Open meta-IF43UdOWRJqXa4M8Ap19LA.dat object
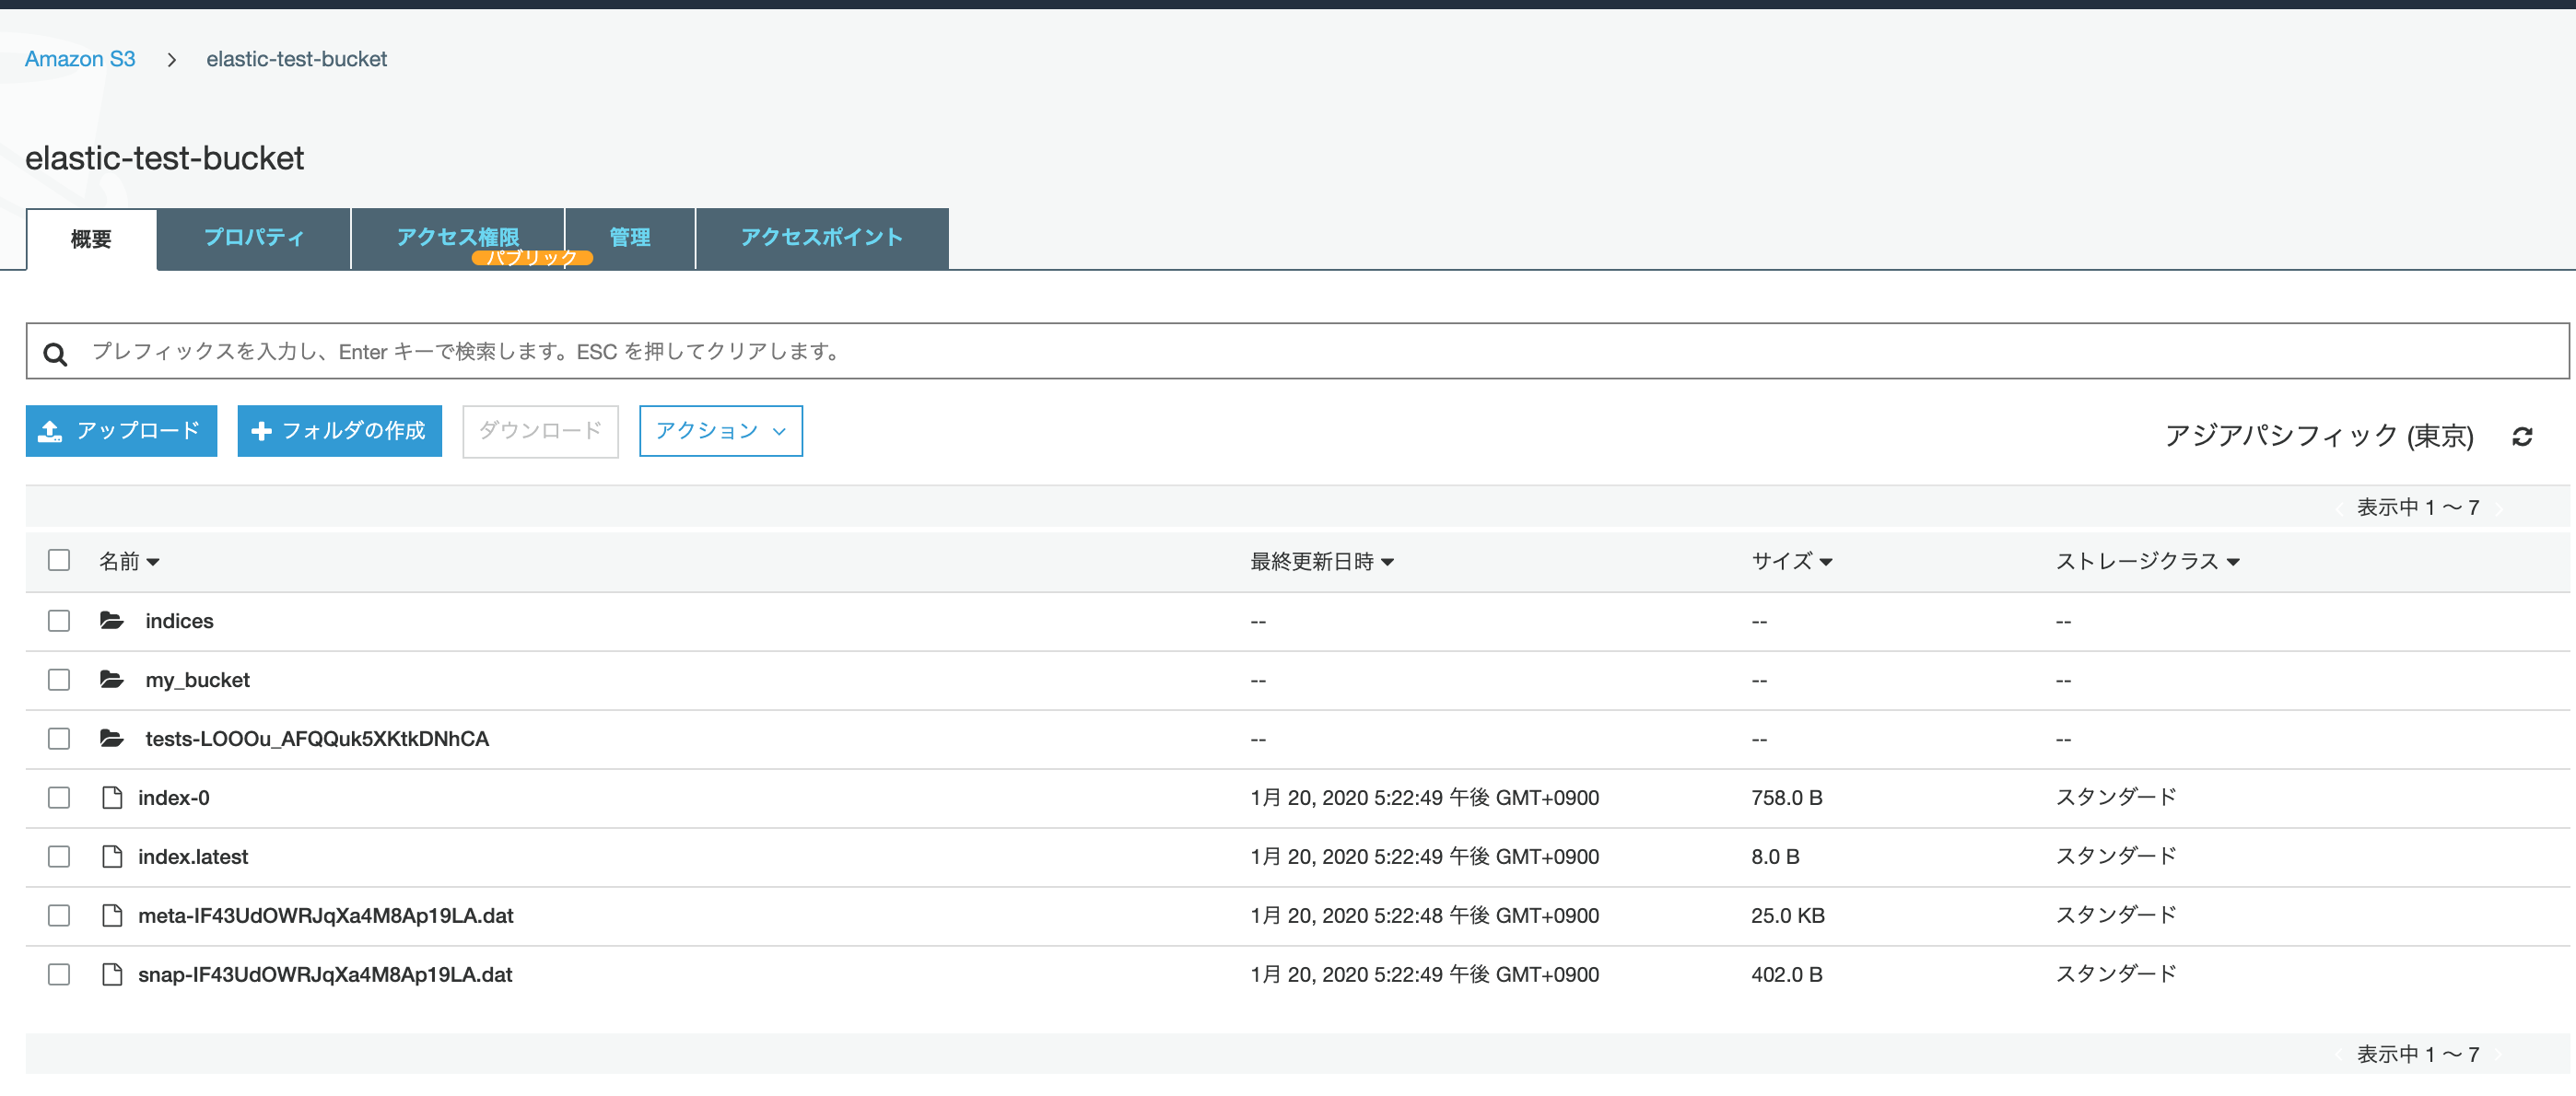2576x1096 pixels. pyautogui.click(x=326, y=916)
